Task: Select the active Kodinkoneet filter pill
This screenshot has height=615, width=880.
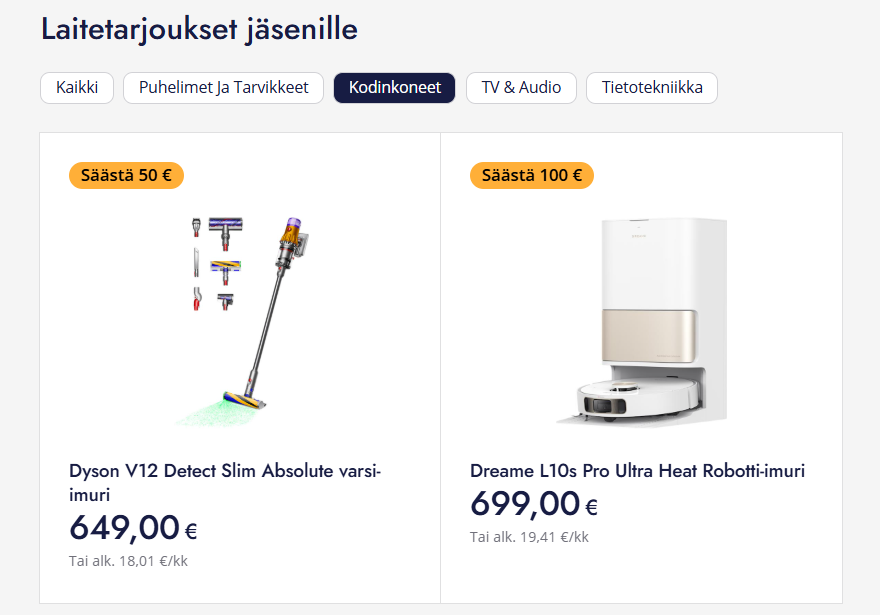Action: coord(395,88)
